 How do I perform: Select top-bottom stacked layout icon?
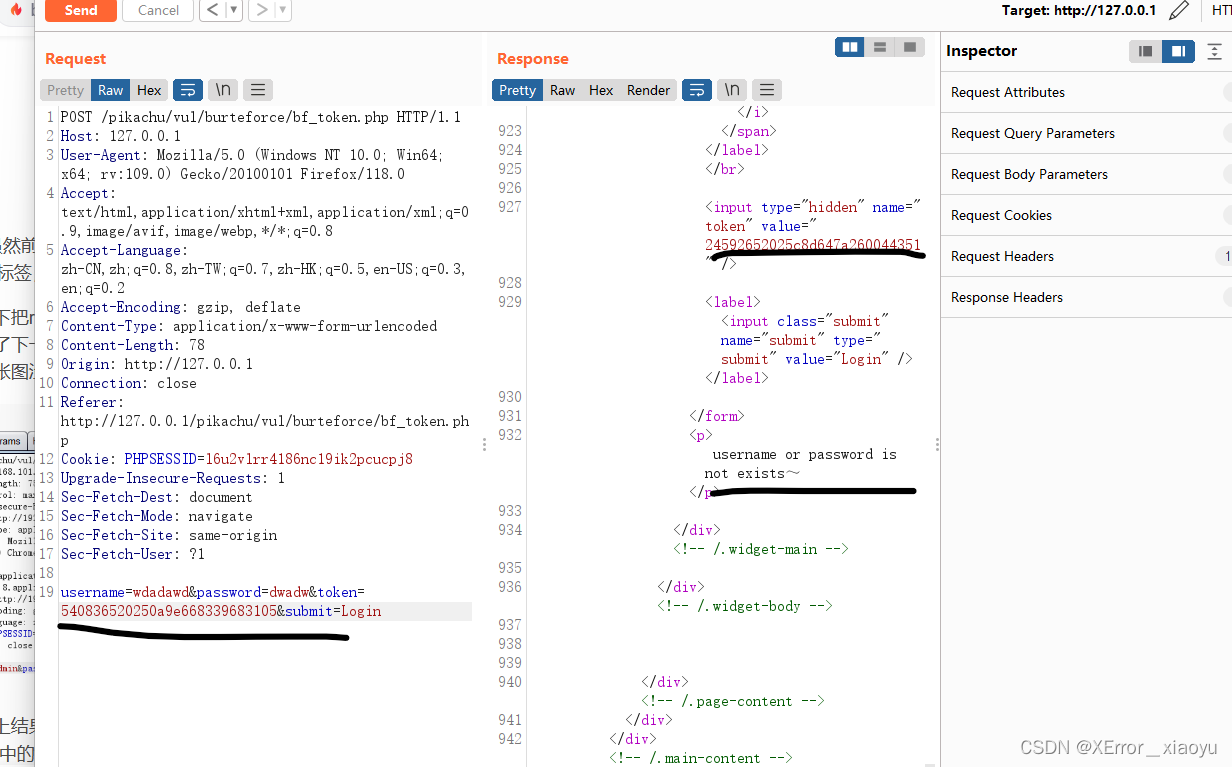[880, 47]
